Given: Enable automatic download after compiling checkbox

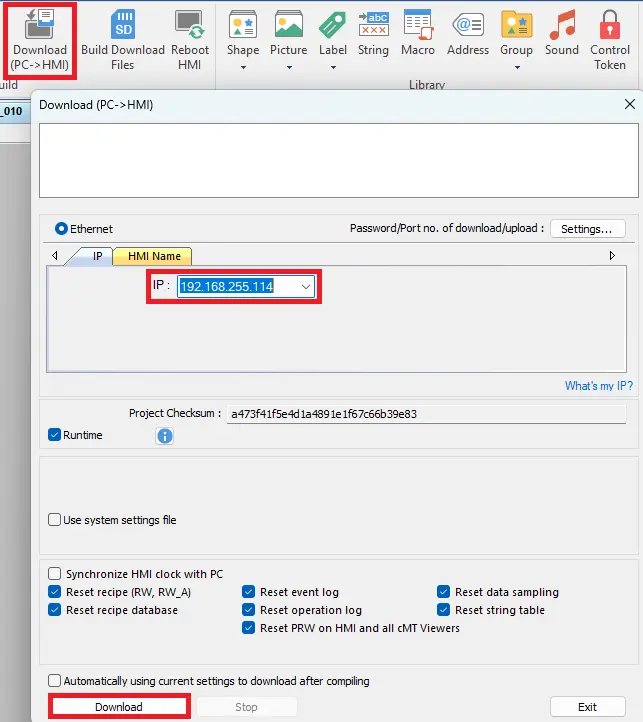Looking at the screenshot, I should pos(54,681).
